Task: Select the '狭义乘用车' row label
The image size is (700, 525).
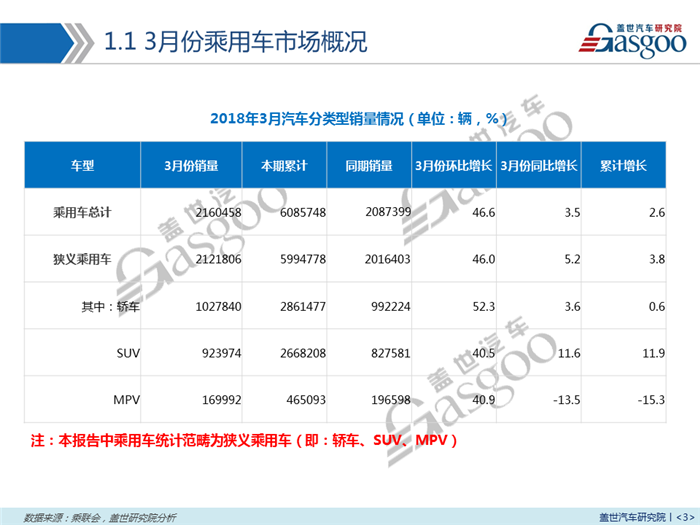Action: click(x=82, y=259)
